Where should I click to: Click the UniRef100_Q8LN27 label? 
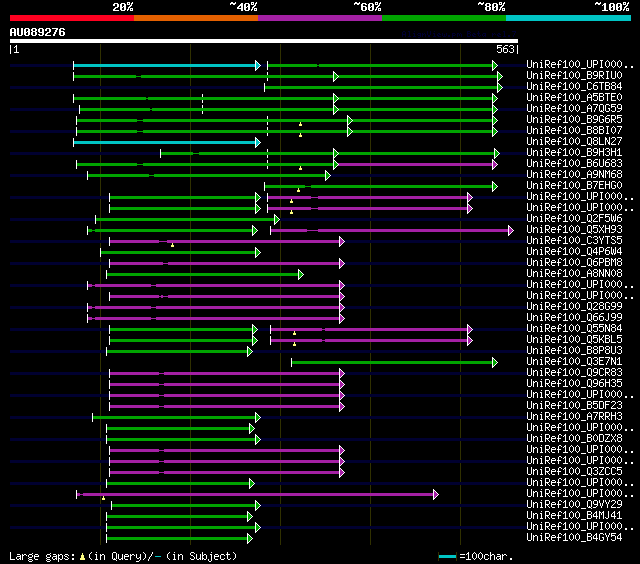point(574,142)
